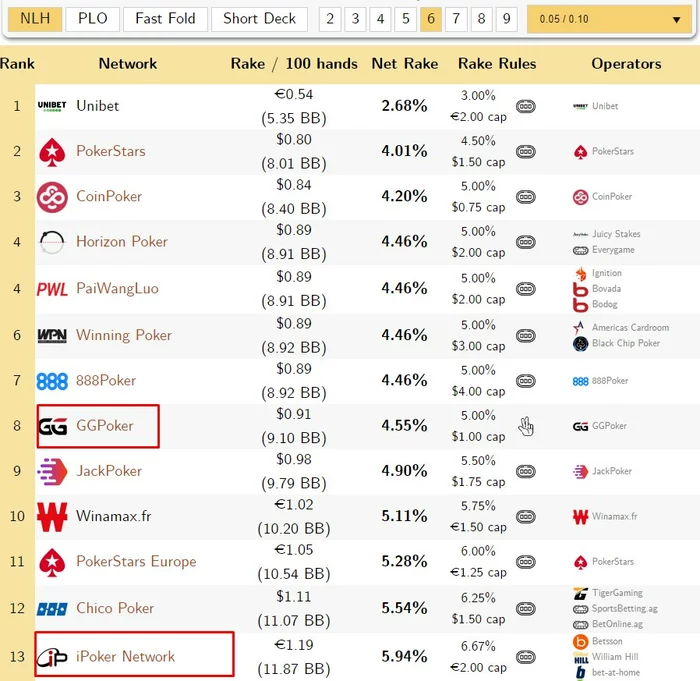Image resolution: width=700 pixels, height=681 pixels.
Task: Sort by the Rank column header
Action: pos(17,63)
